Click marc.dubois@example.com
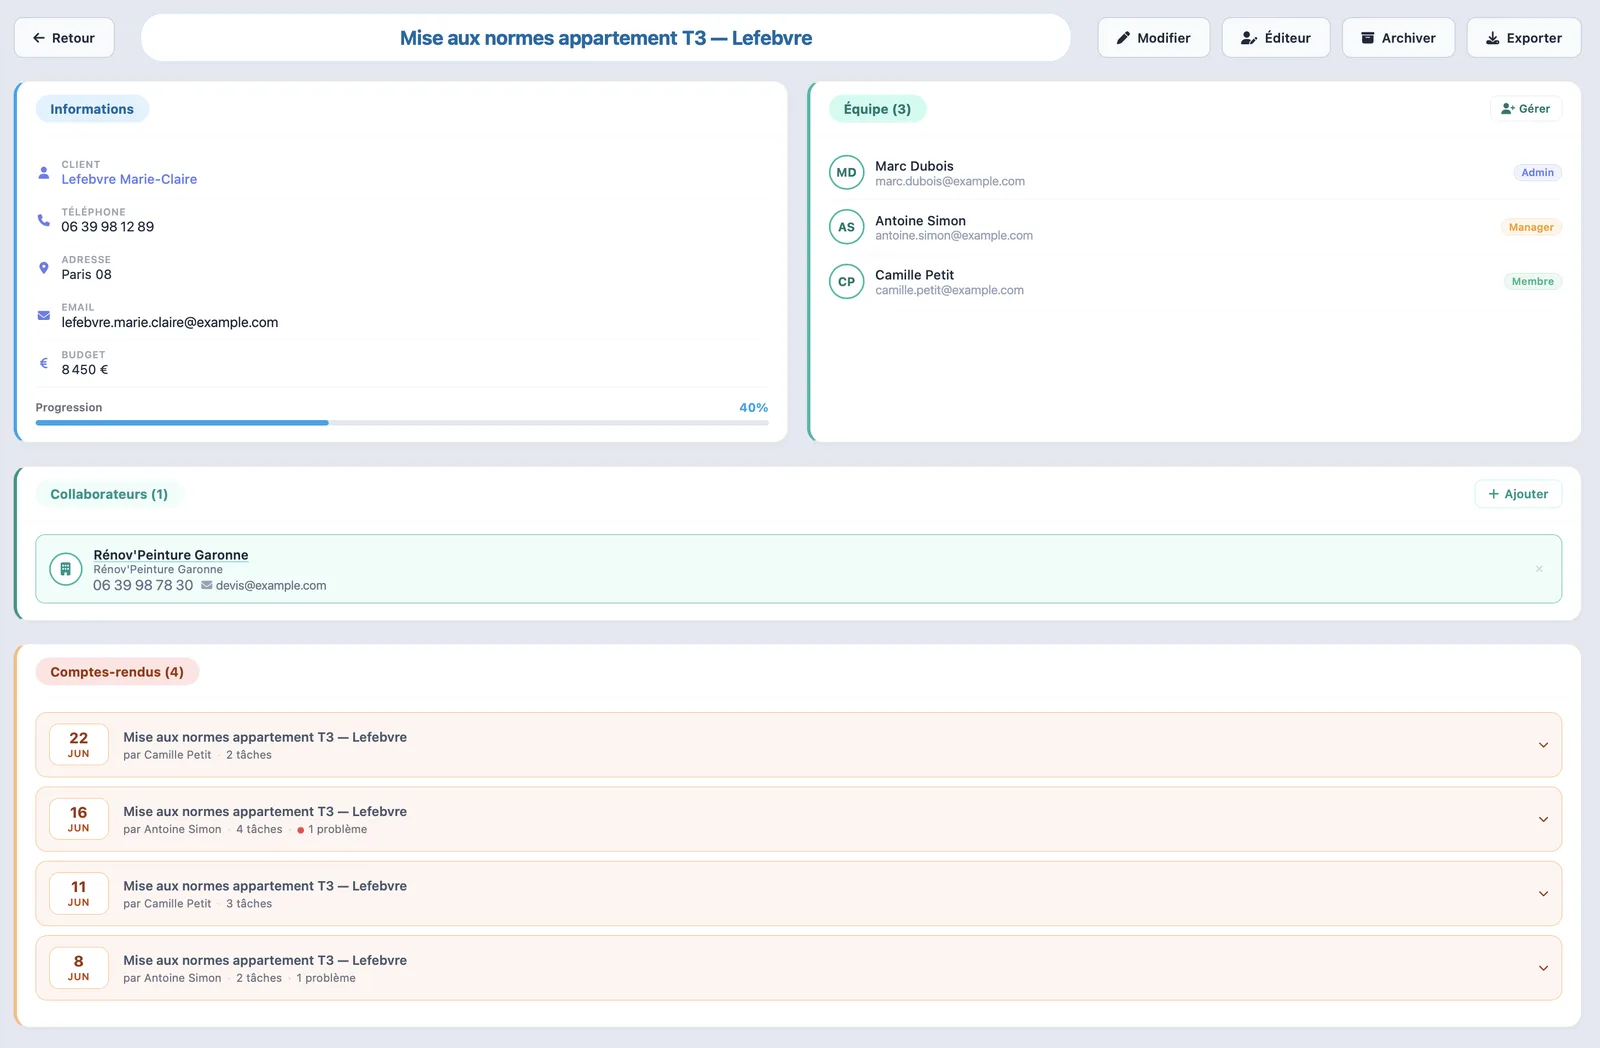Screen dimensions: 1600x1048 950,181
